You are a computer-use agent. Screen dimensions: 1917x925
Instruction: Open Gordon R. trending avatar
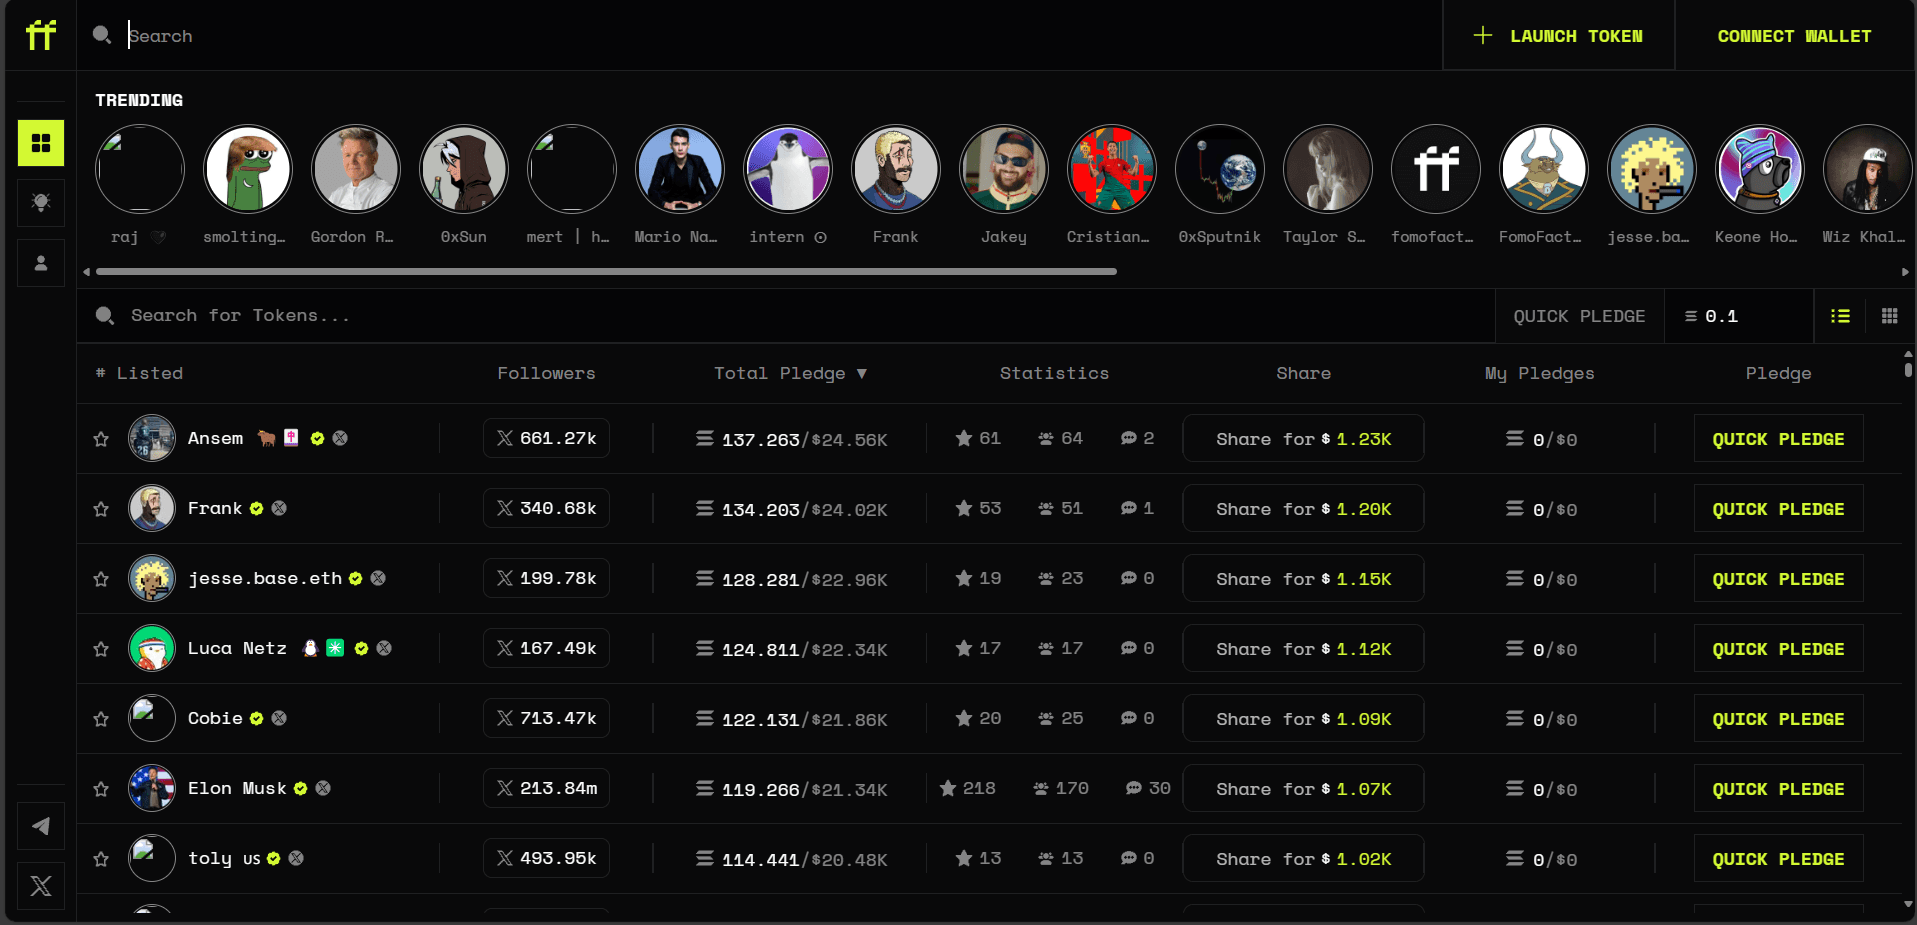click(355, 169)
